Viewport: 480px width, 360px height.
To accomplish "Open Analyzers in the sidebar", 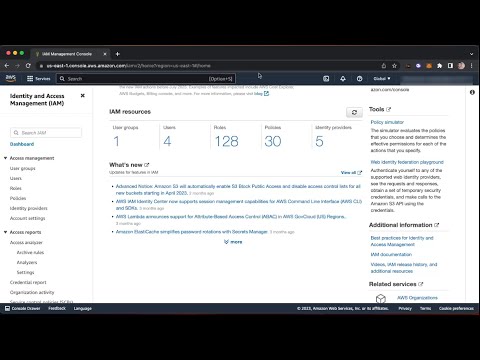I will [27, 262].
